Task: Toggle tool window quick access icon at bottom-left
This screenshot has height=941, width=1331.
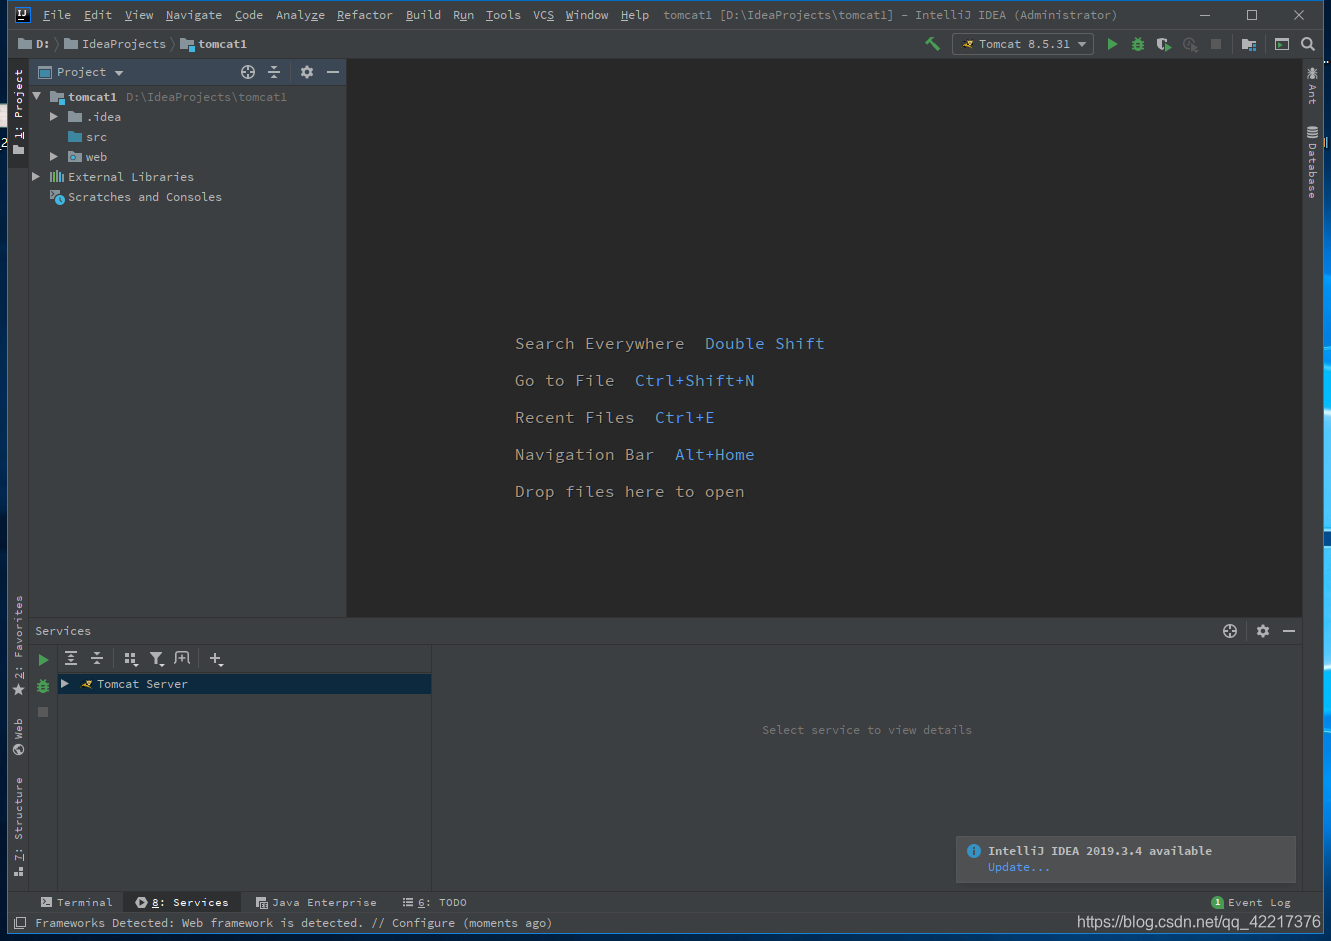Action: point(20,923)
